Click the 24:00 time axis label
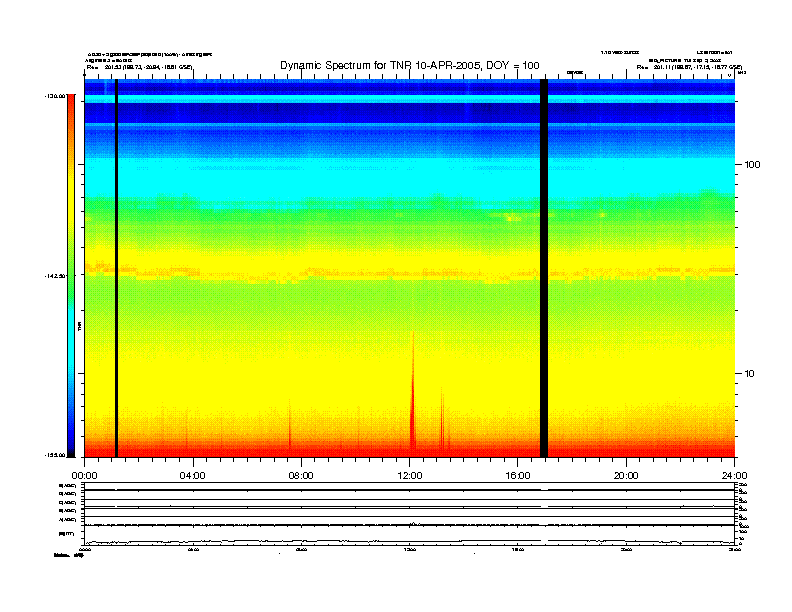Image resolution: width=792 pixels, height=612 pixels. coord(734,476)
